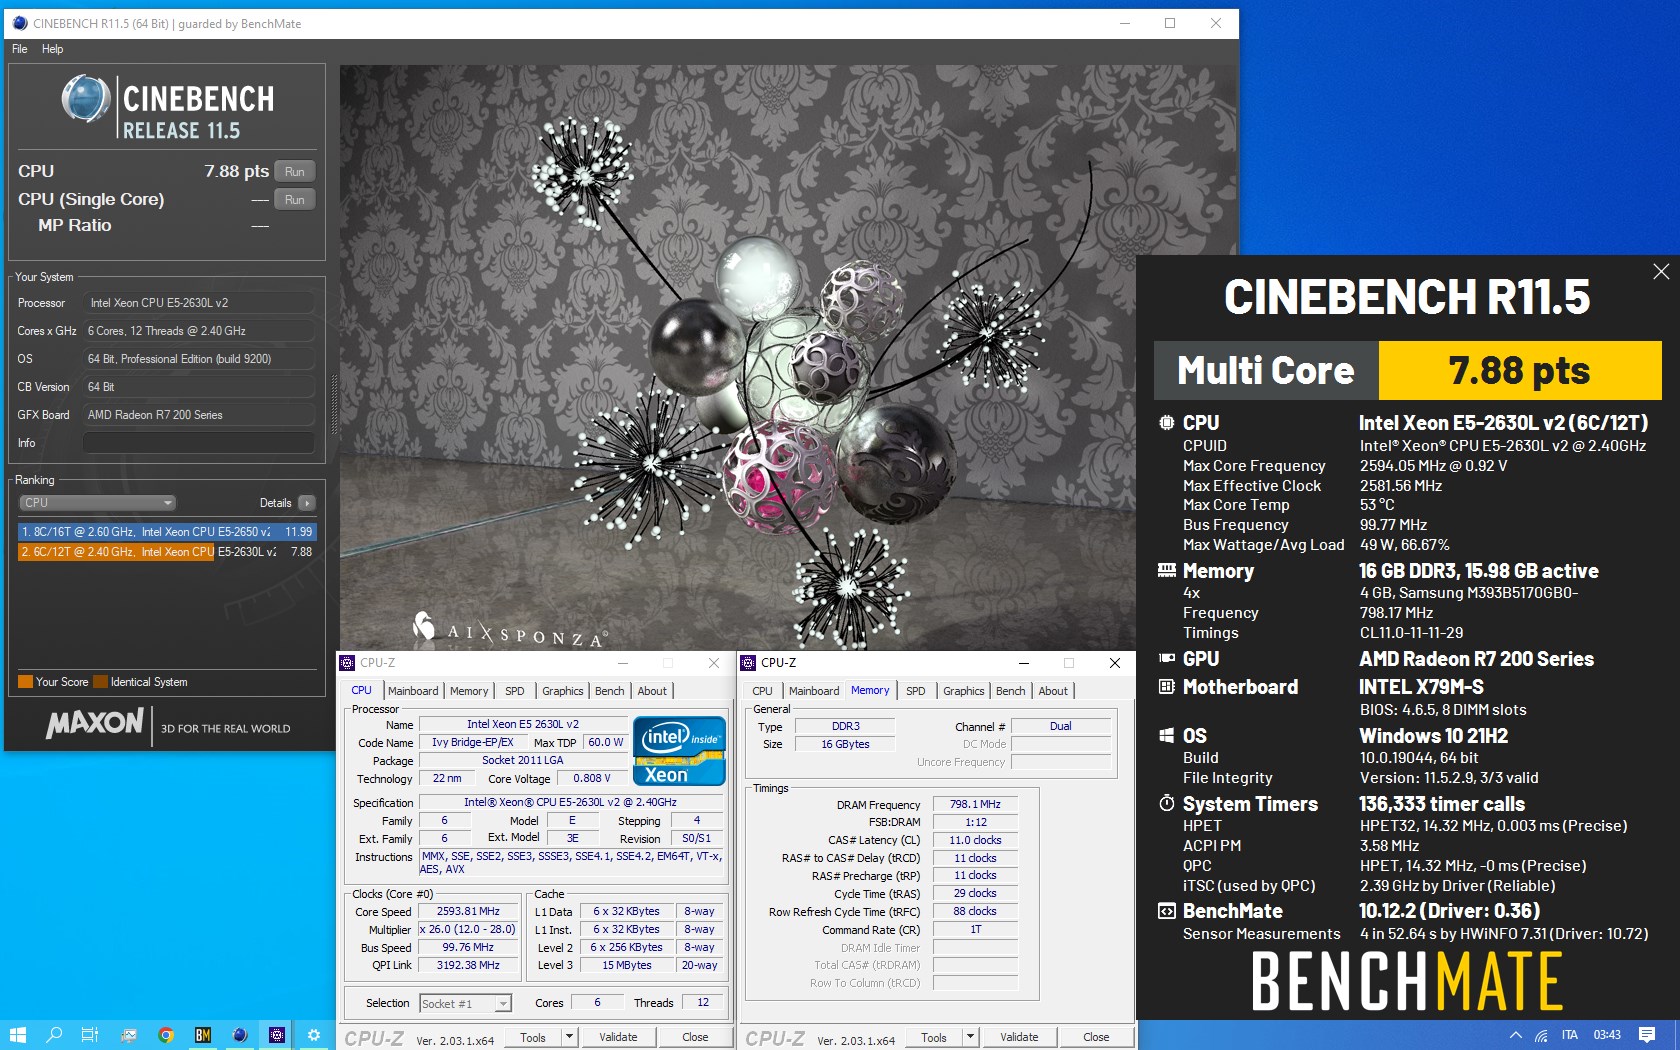Click the Motherboard icon in BenchMate panel
The width and height of the screenshot is (1680, 1050).
[x=1166, y=687]
